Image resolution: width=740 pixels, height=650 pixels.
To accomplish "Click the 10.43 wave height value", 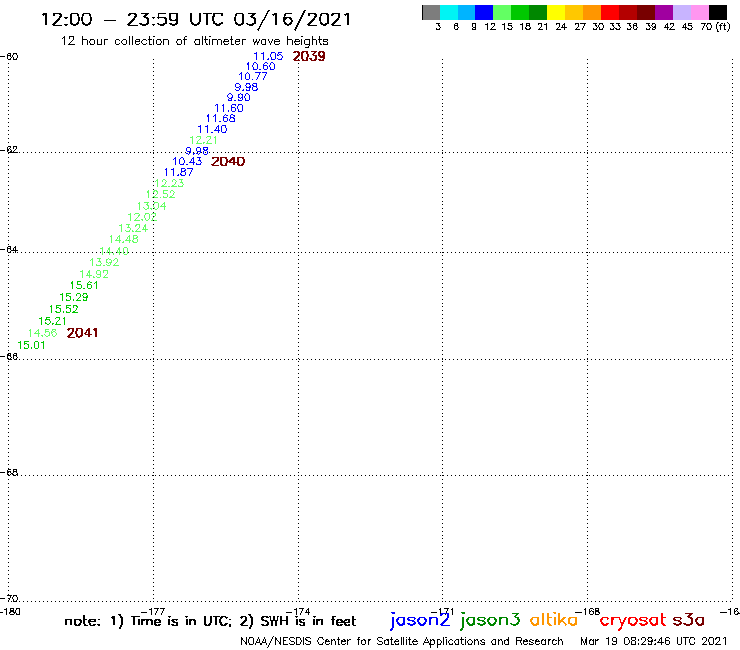I will (187, 161).
